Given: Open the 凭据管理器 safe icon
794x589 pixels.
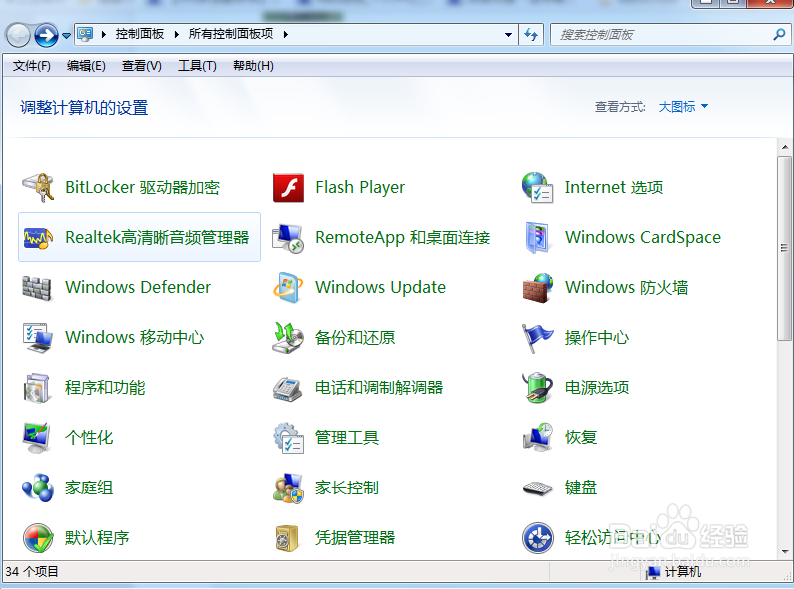Looking at the screenshot, I should coord(287,538).
